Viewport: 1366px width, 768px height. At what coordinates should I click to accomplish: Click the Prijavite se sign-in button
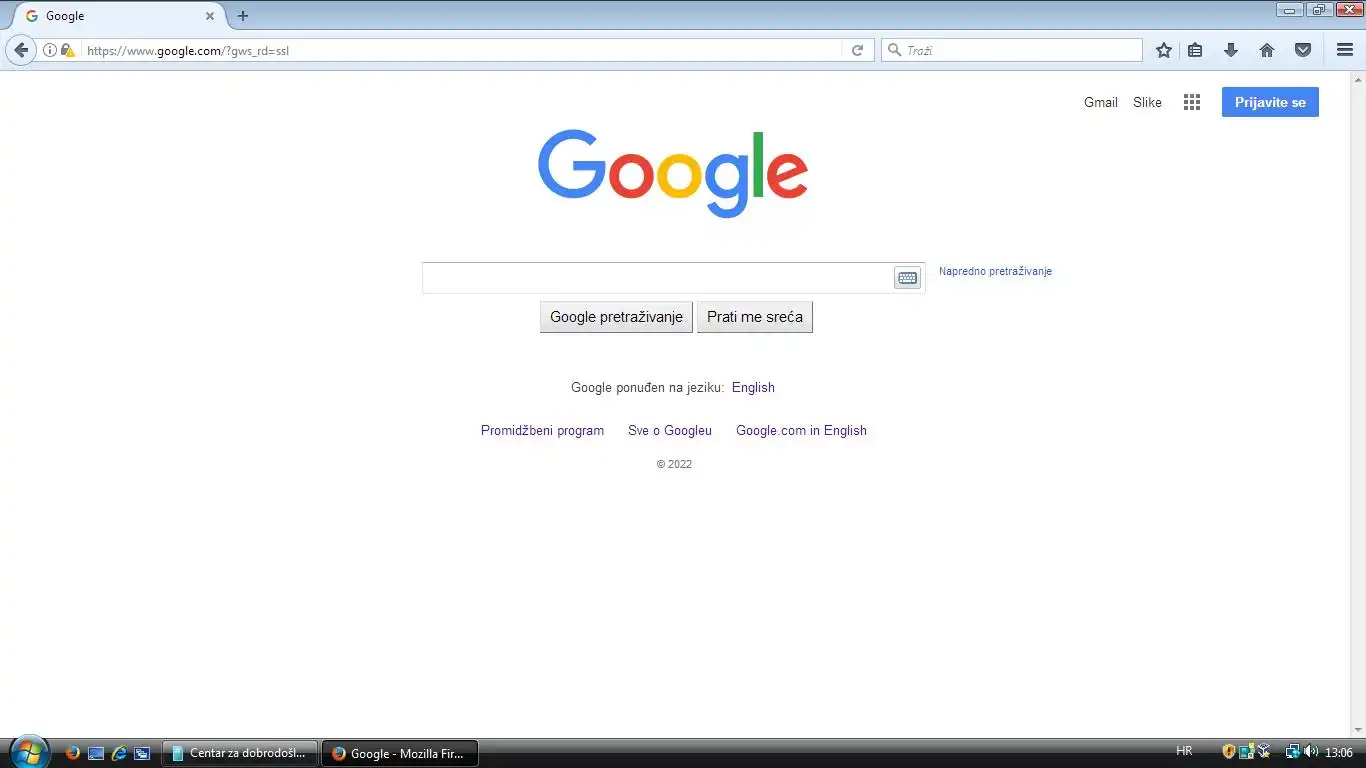click(1270, 102)
